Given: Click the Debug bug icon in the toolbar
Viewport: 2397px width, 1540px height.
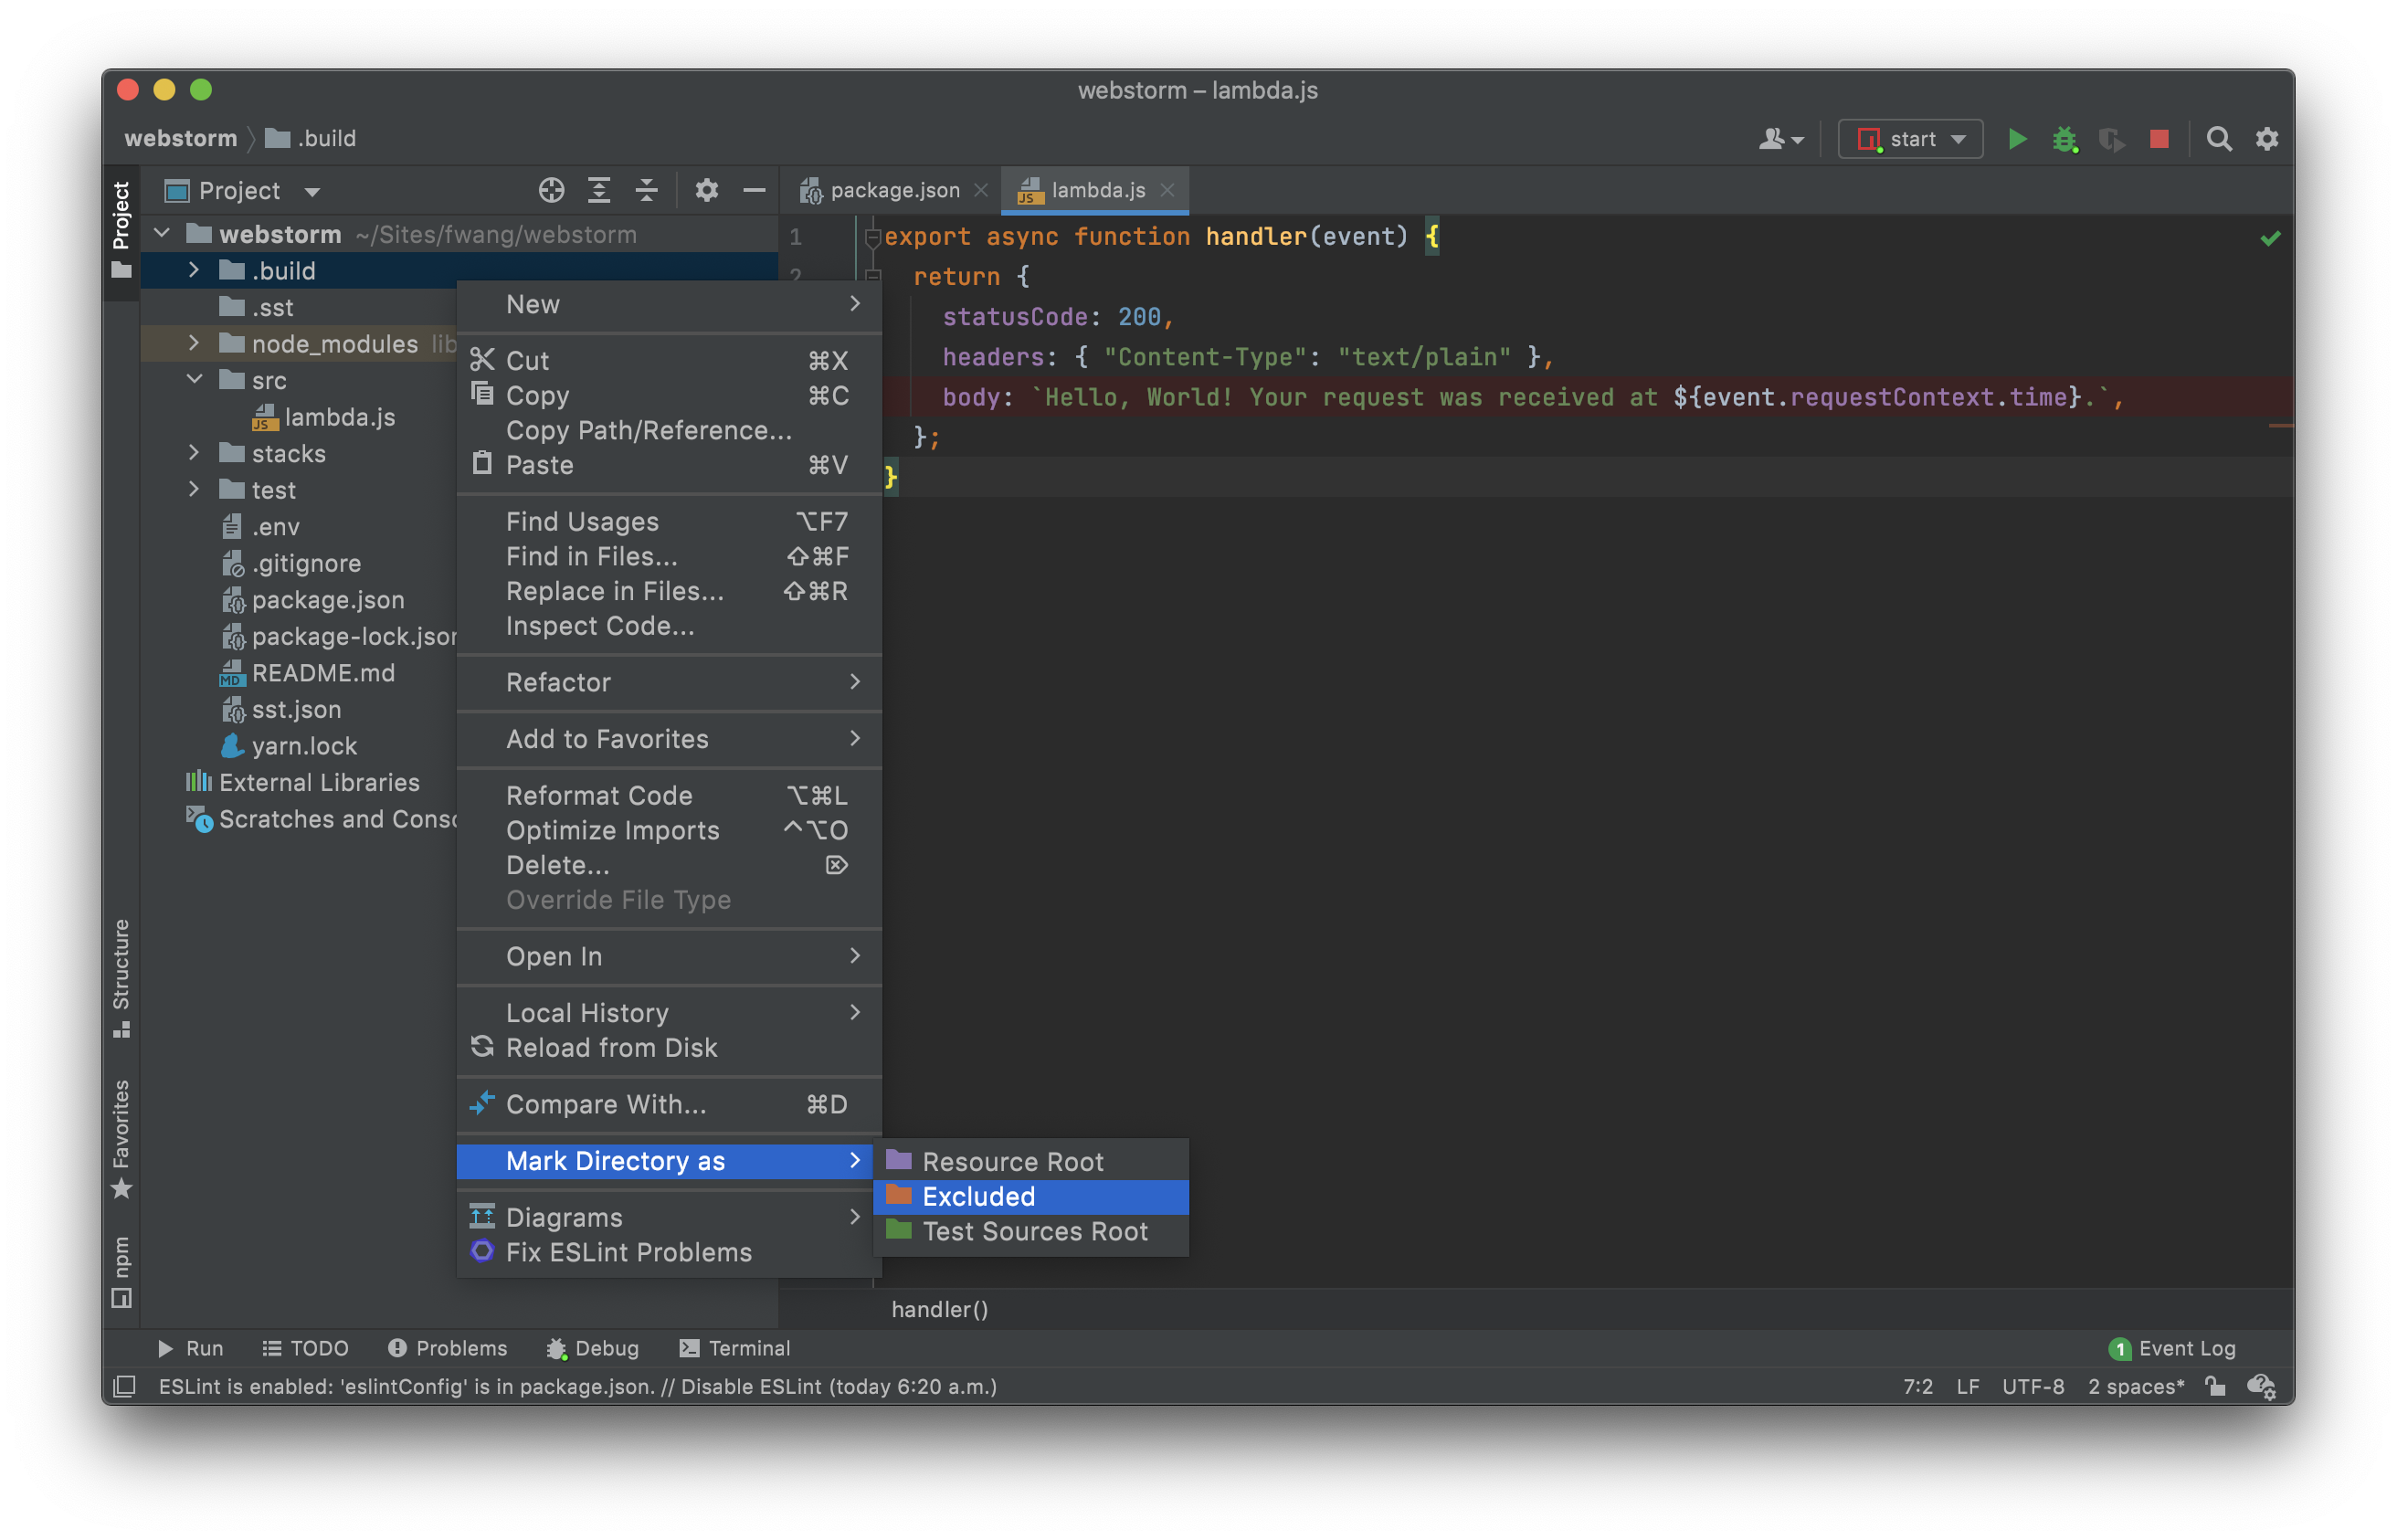Looking at the screenshot, I should click(2064, 139).
